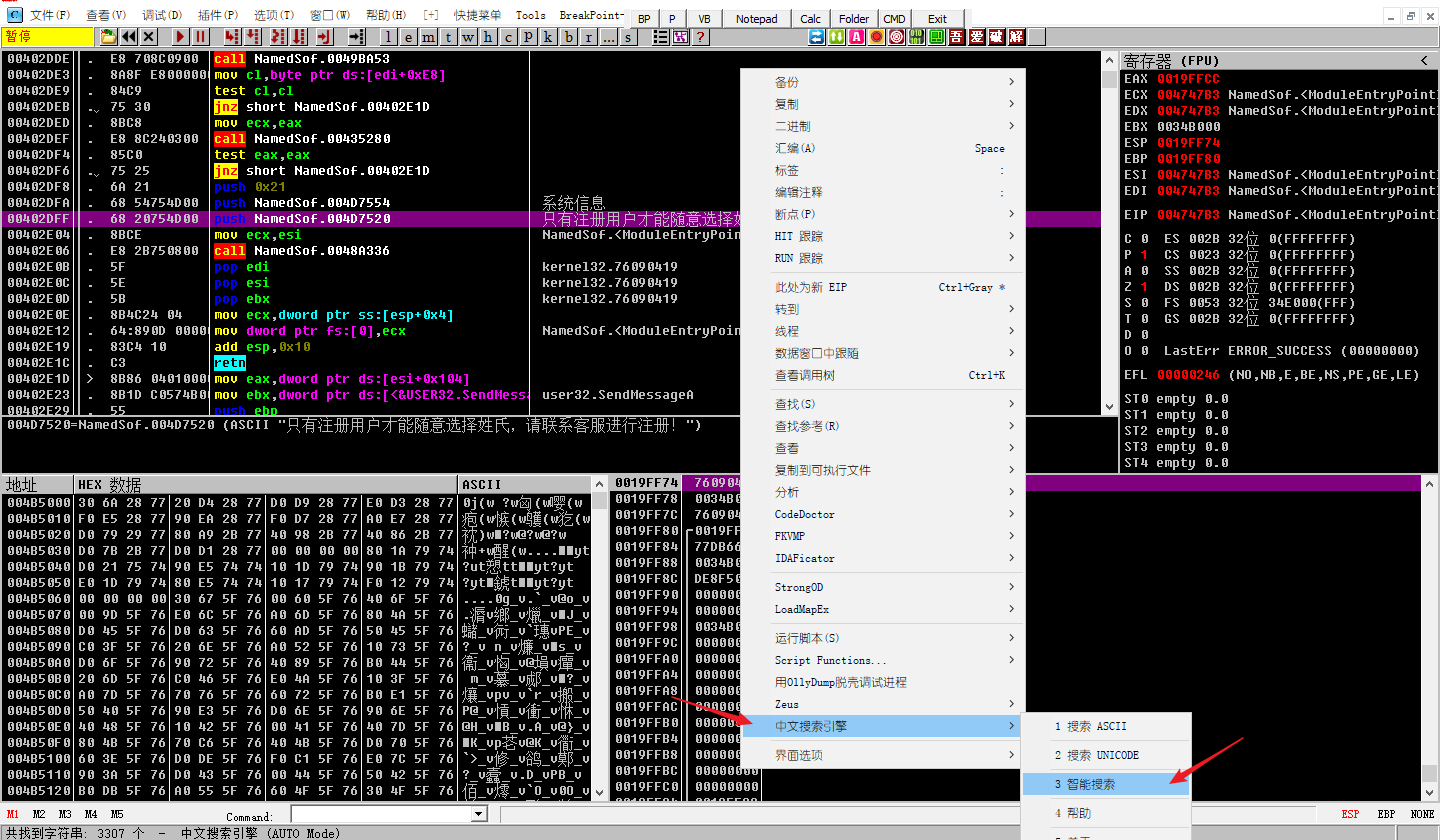Viewport: 1440px width, 840px height.
Task: Choose 3 智能搜索 from the submenu
Action: [x=1106, y=784]
